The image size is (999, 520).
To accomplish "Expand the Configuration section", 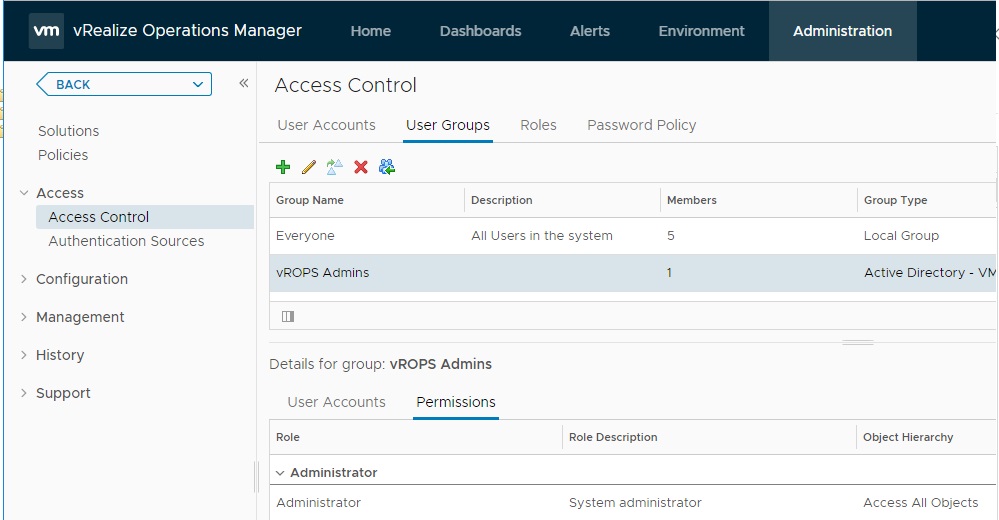I will pos(24,278).
